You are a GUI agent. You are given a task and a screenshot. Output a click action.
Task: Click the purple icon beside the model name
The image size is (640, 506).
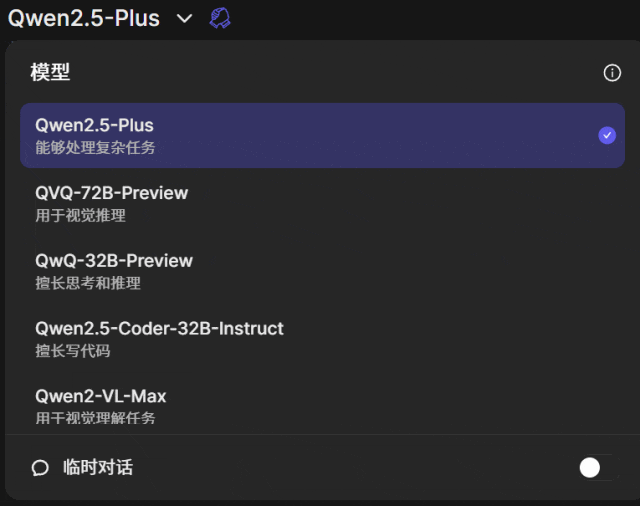click(220, 18)
